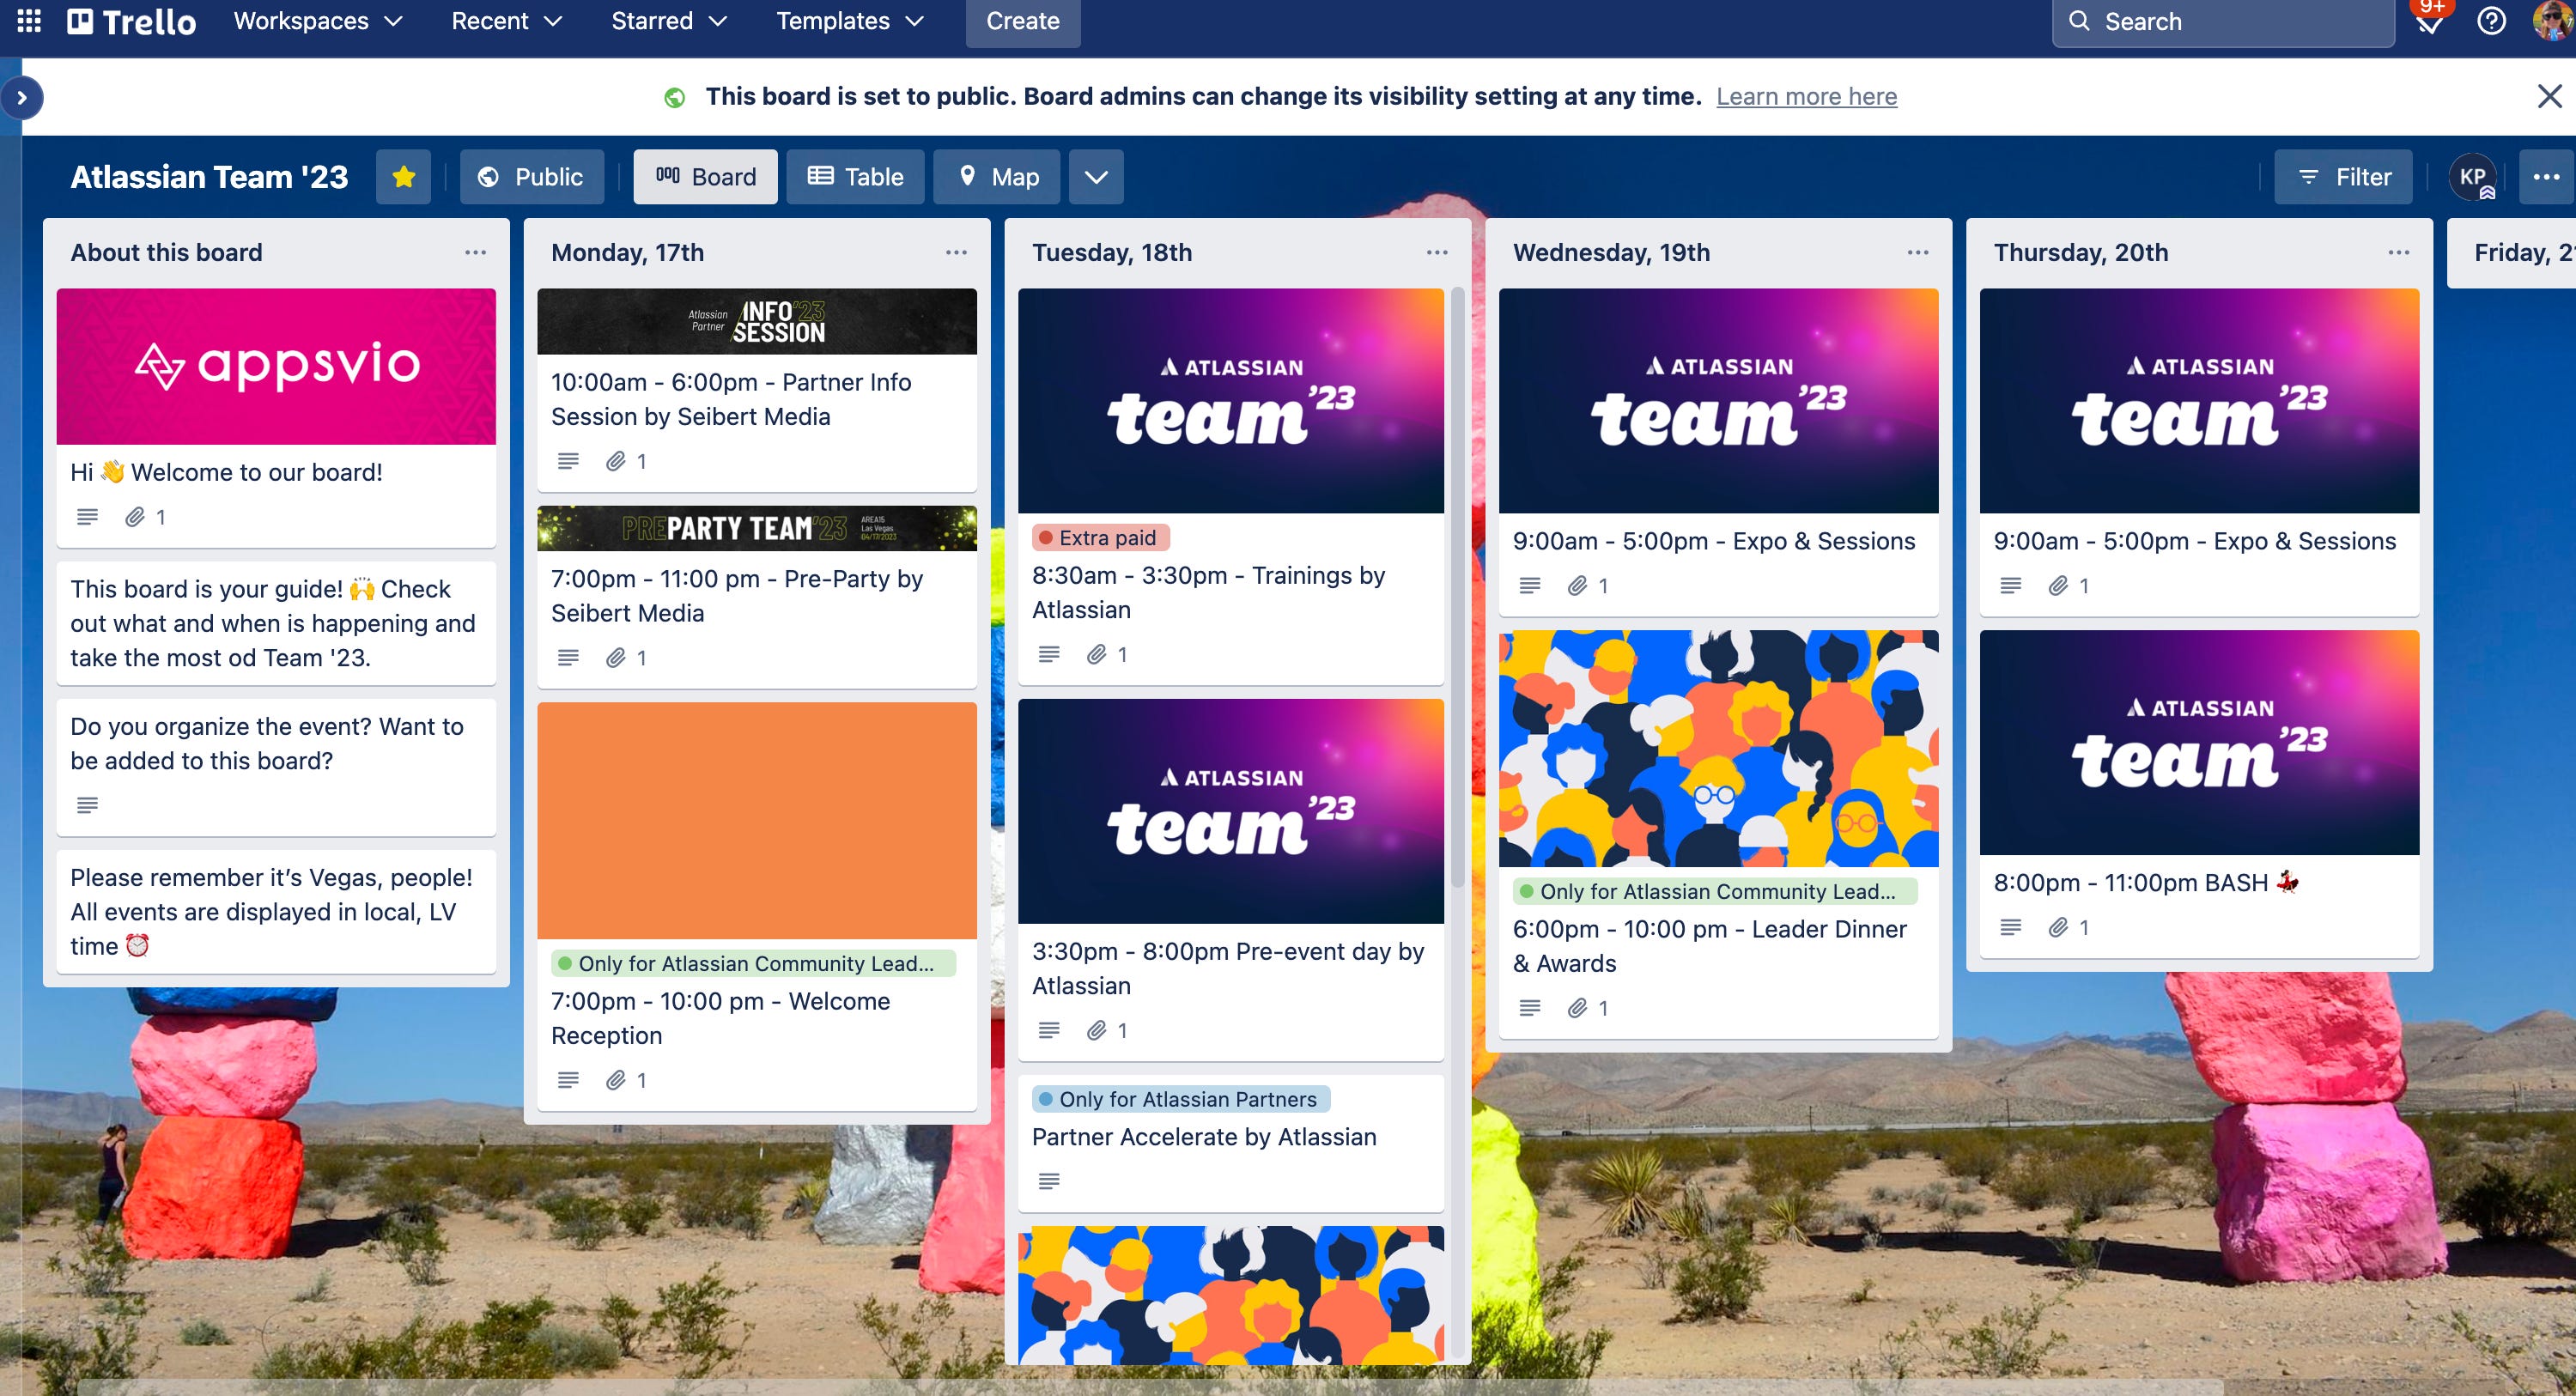The image size is (2576, 1396).
Task: Click the Atlassian Team '23 board title
Action: (208, 175)
